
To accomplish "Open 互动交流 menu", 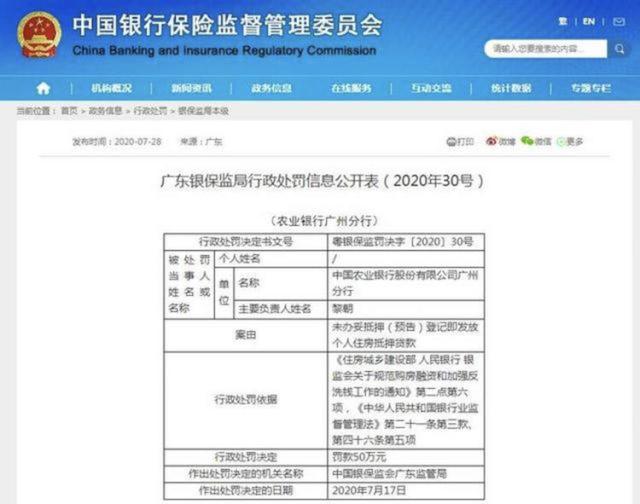I will click(431, 88).
